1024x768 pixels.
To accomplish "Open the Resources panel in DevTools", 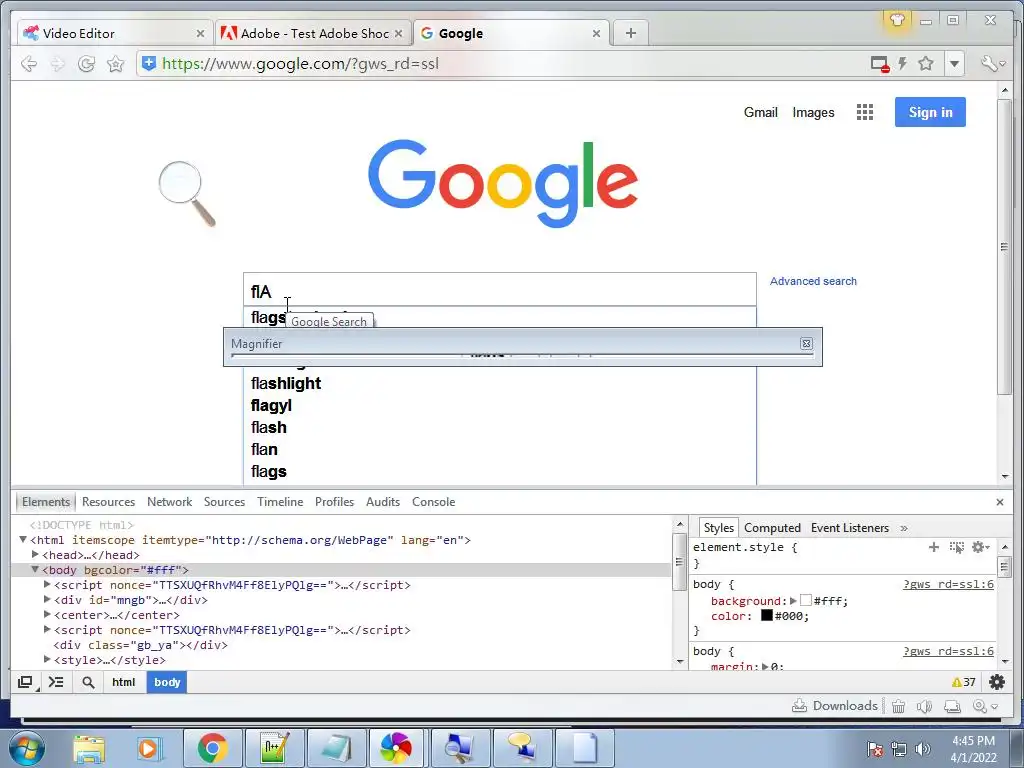I will pyautogui.click(x=108, y=502).
